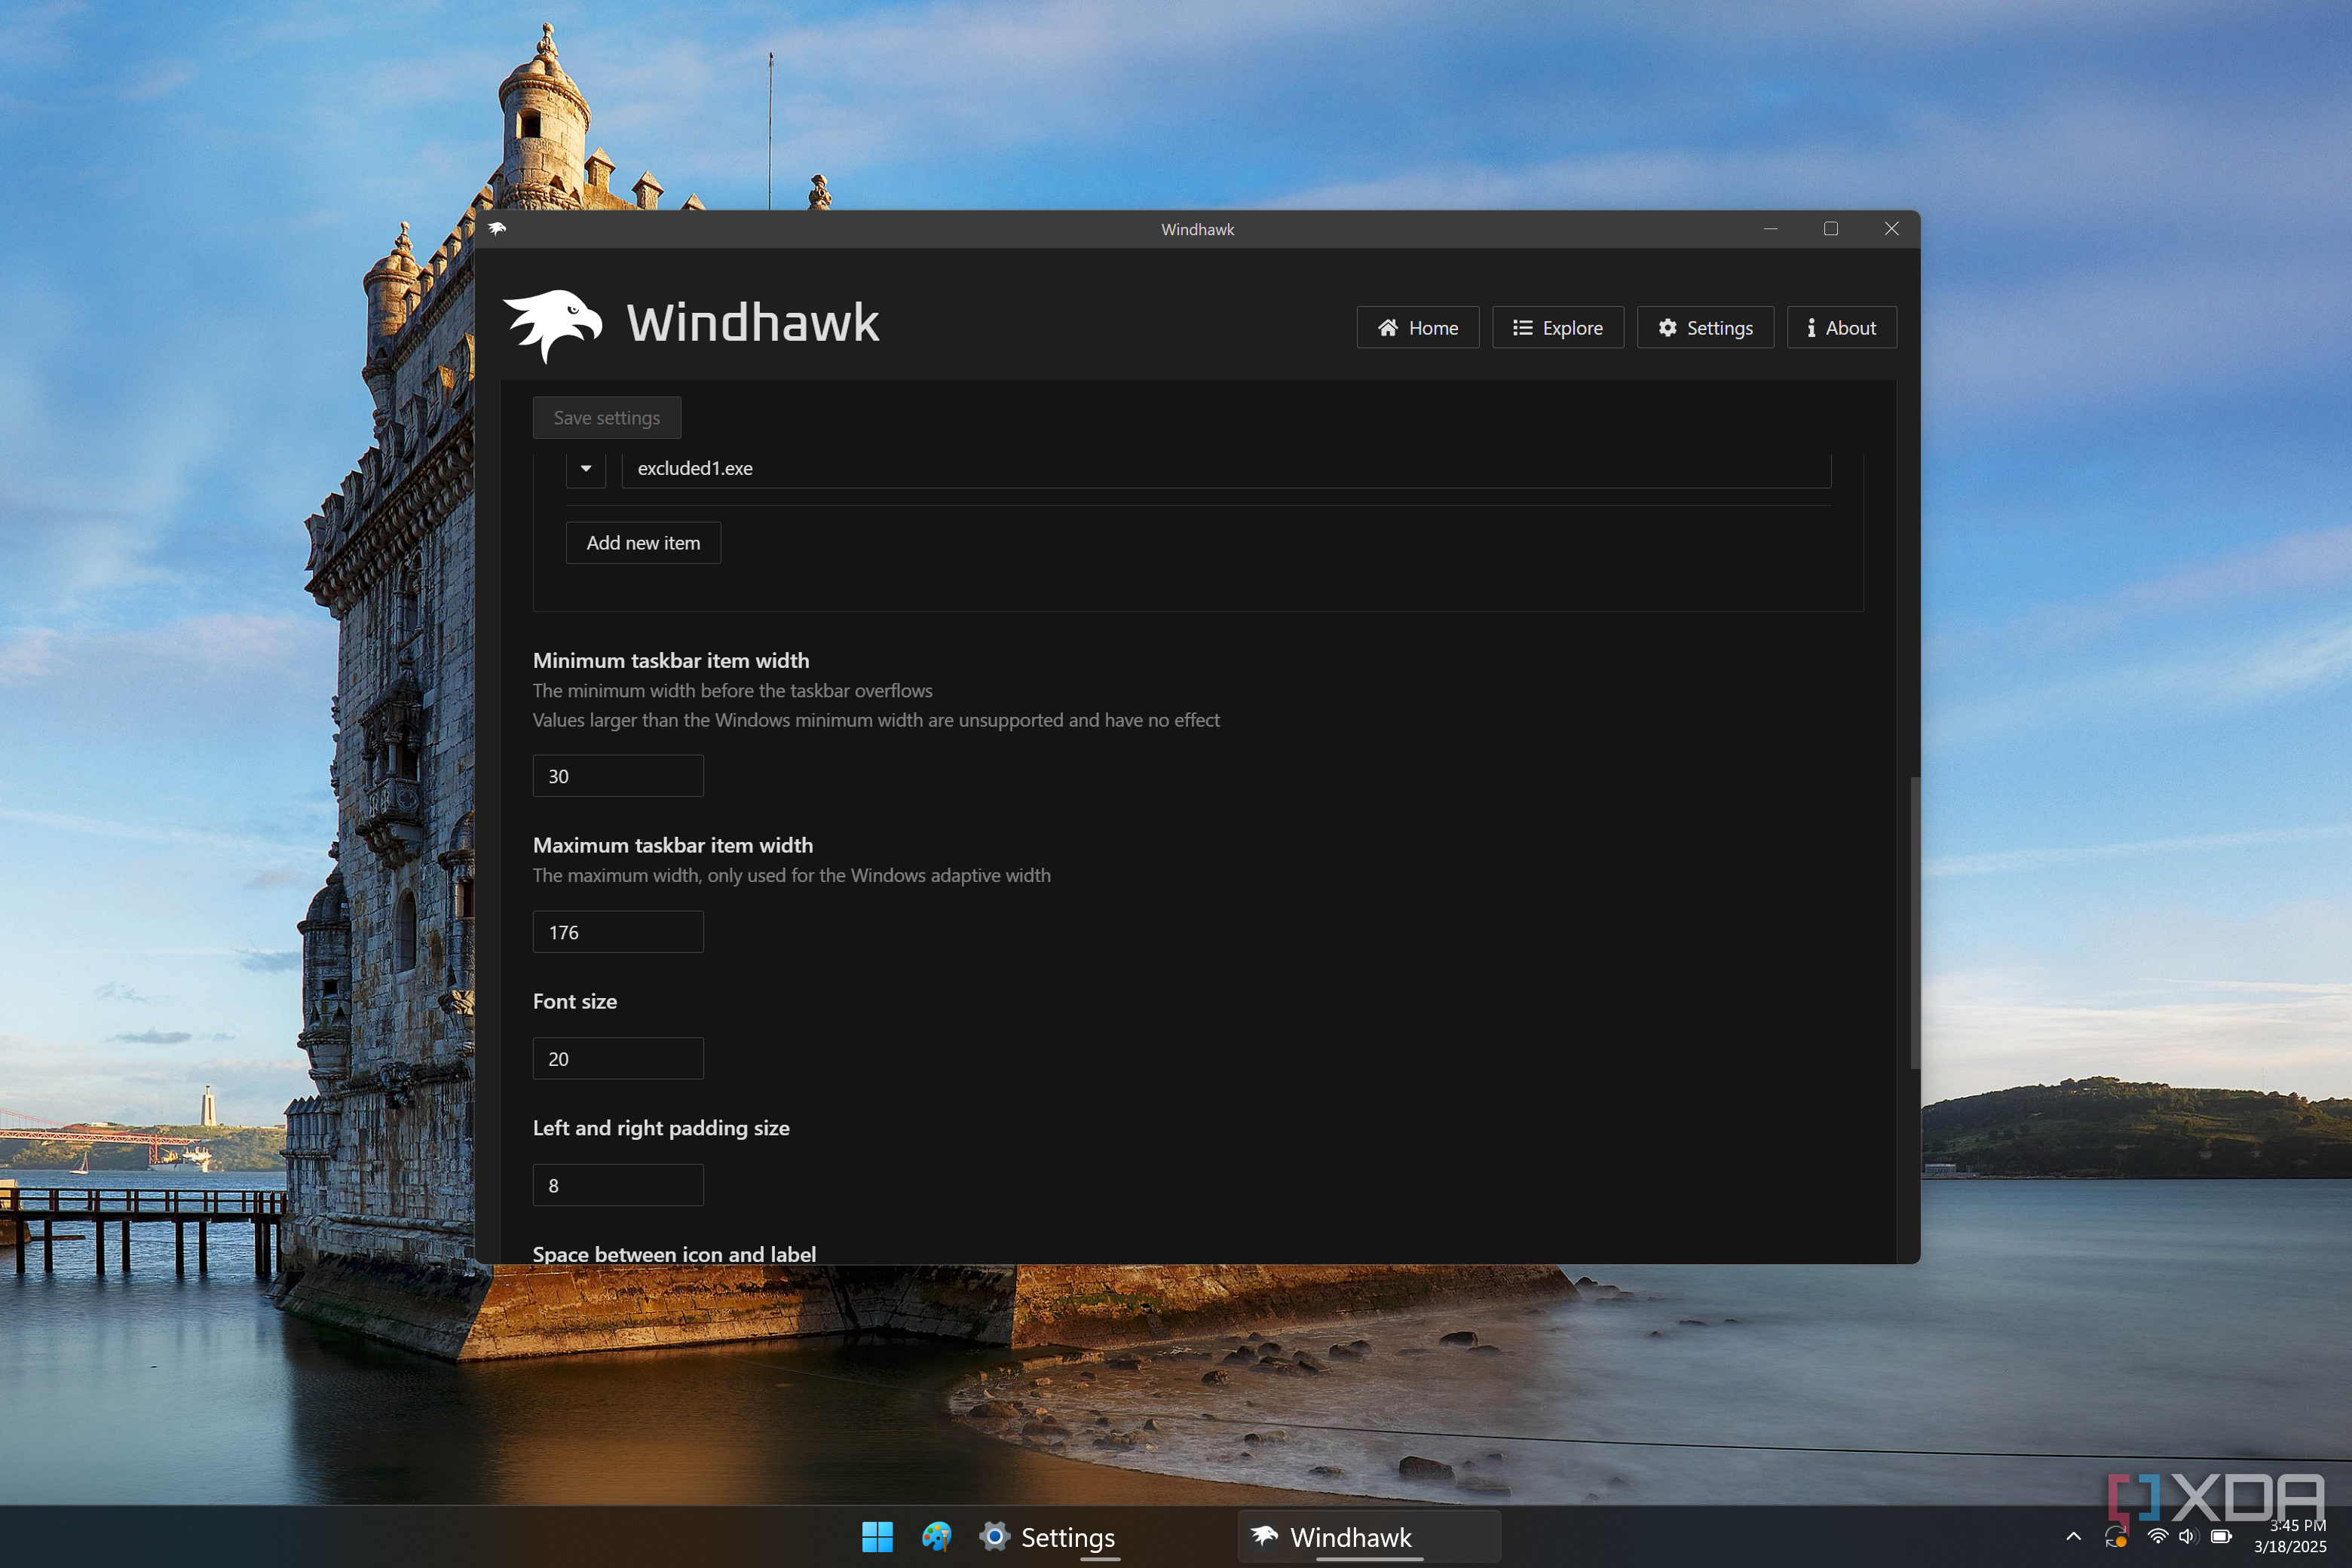Screen dimensions: 2352x1568
Task: Click the volume speaker tray icon
Action: click(2189, 1537)
